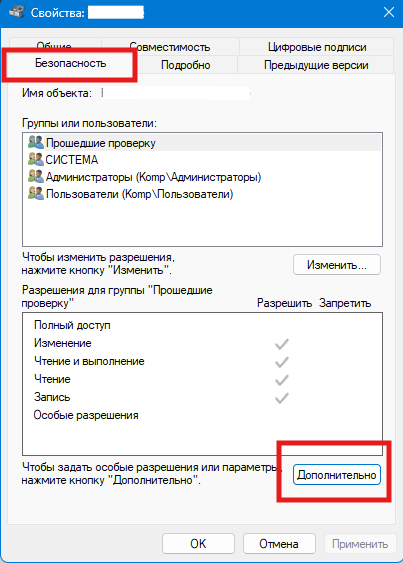
Task: Click the Отмена button
Action: pyautogui.click(x=279, y=544)
